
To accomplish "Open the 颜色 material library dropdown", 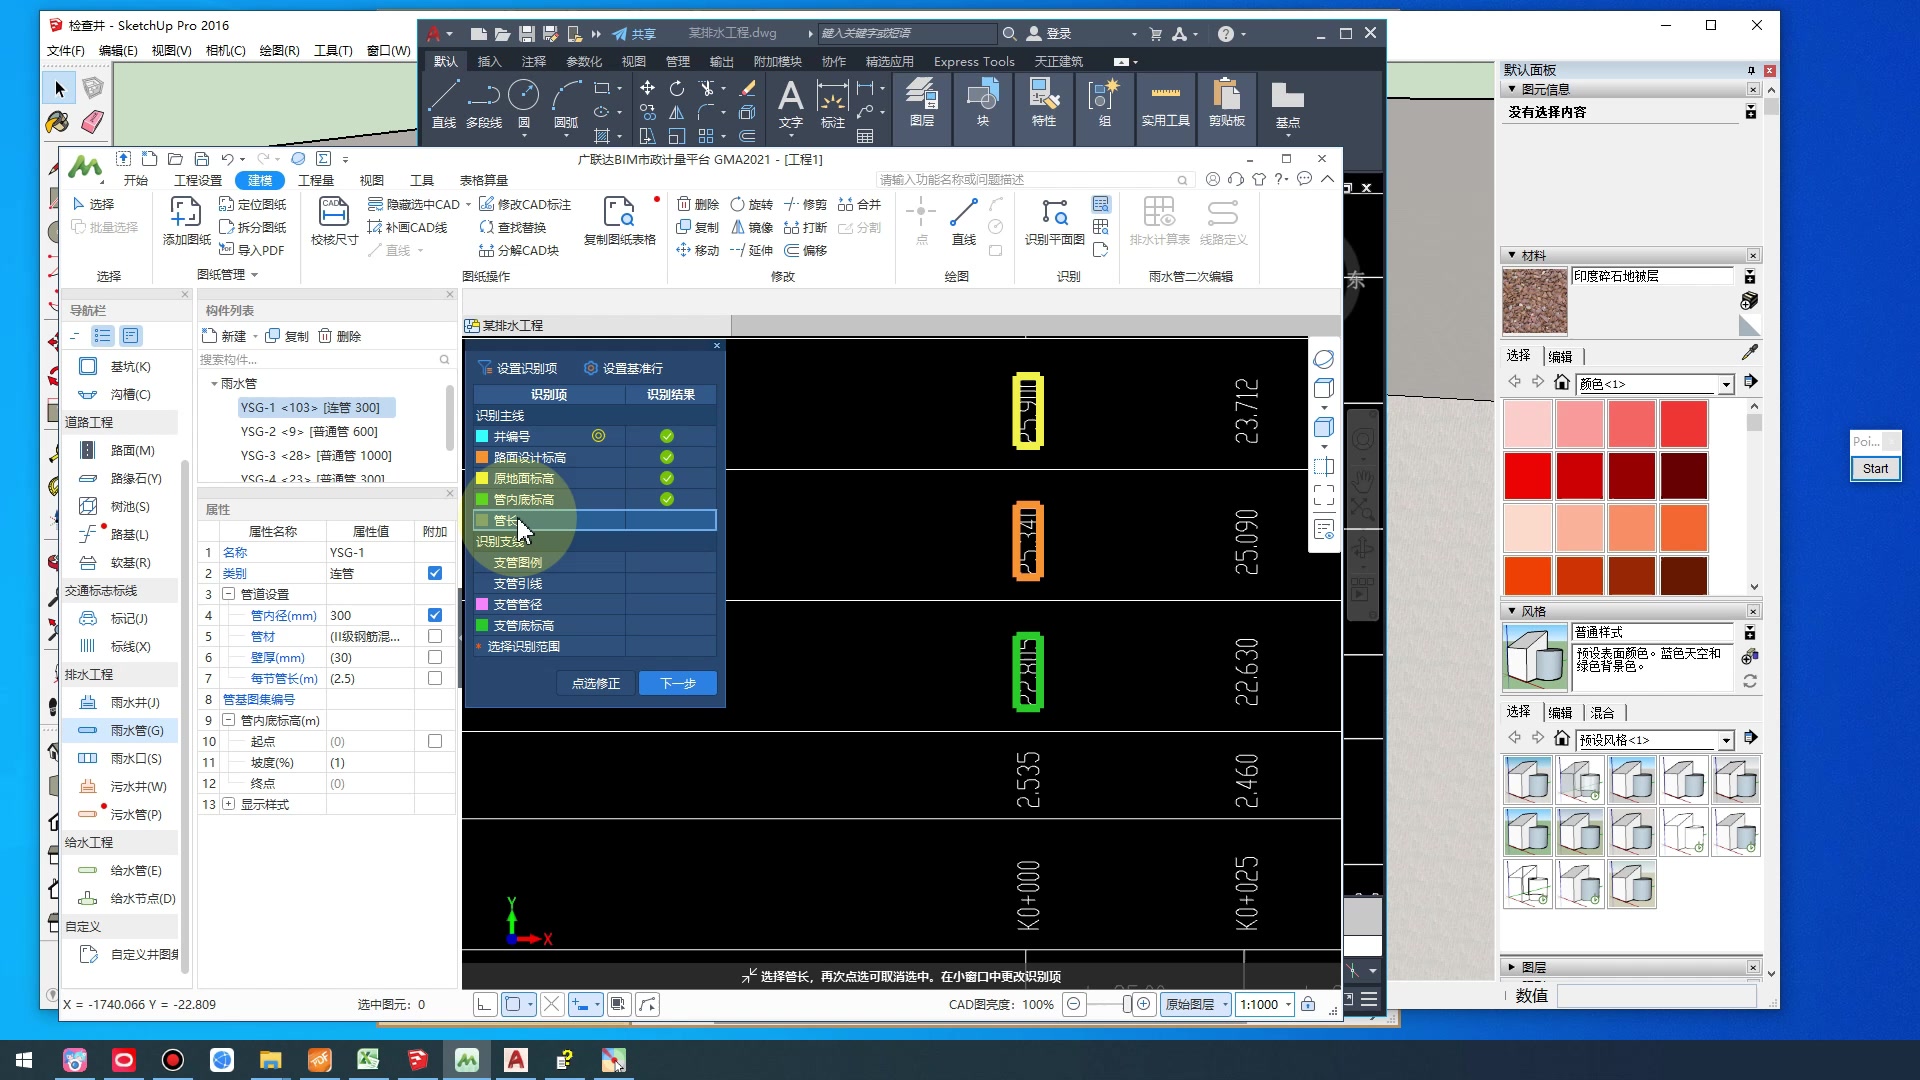I will click(x=1726, y=384).
